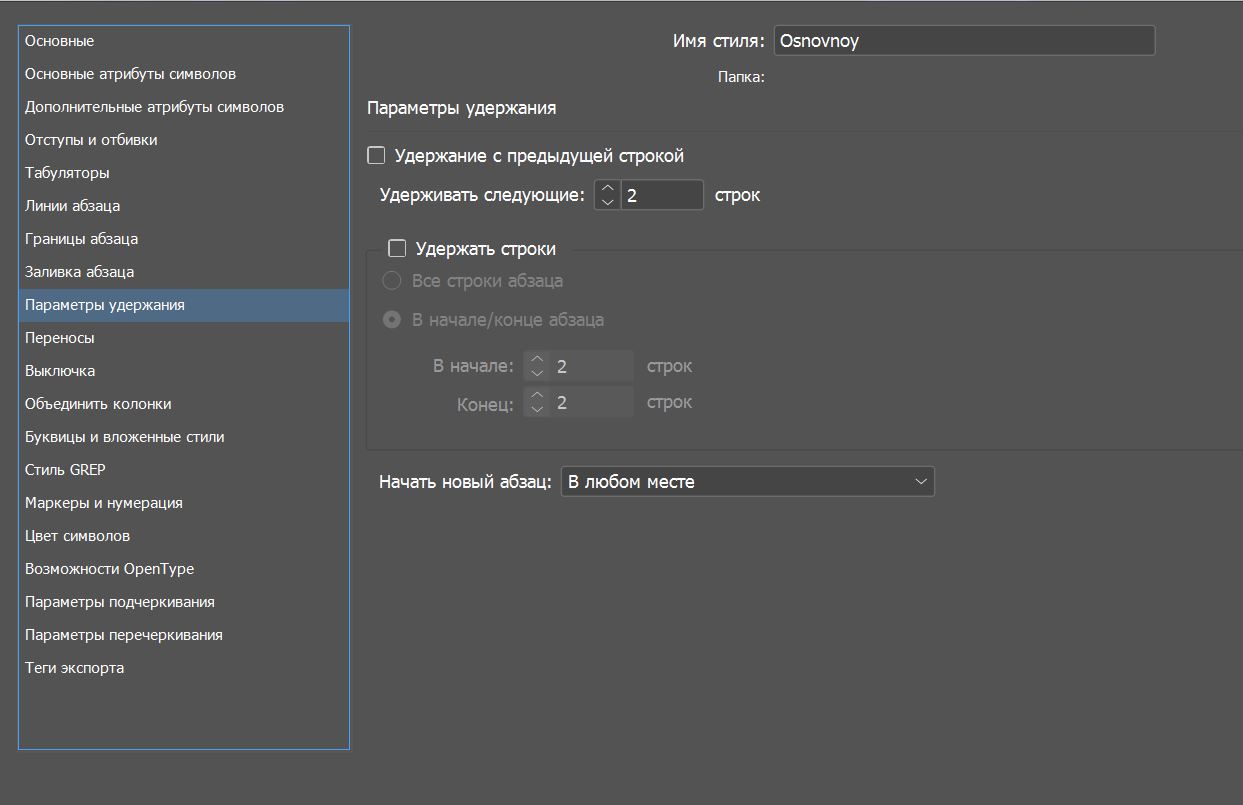This screenshot has height=805, width=1243.
Task: Click 'Удерживать следующие' number field
Action: click(x=662, y=195)
